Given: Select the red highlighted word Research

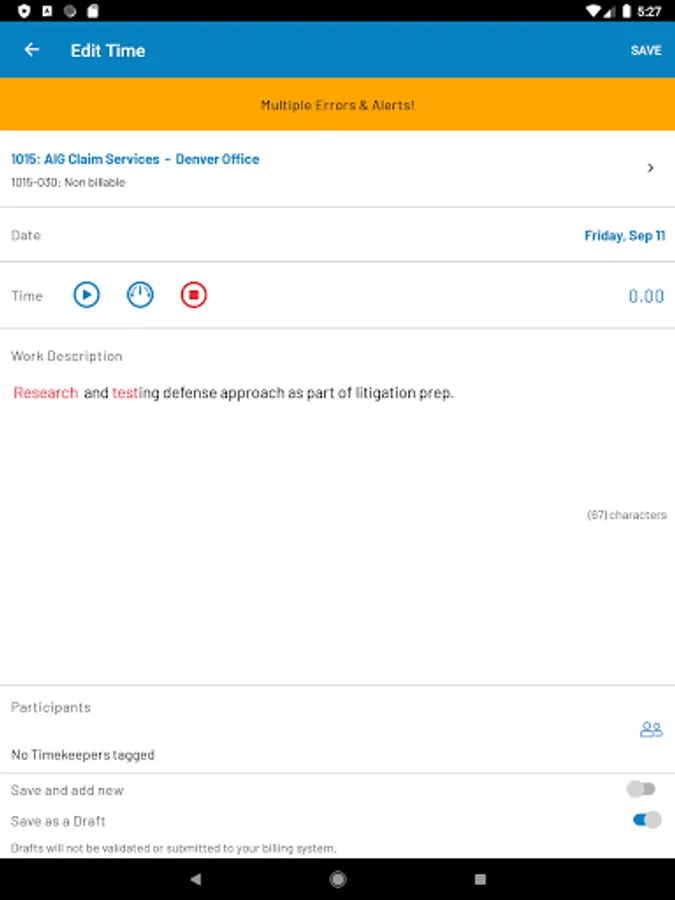Looking at the screenshot, I should pyautogui.click(x=45, y=393).
